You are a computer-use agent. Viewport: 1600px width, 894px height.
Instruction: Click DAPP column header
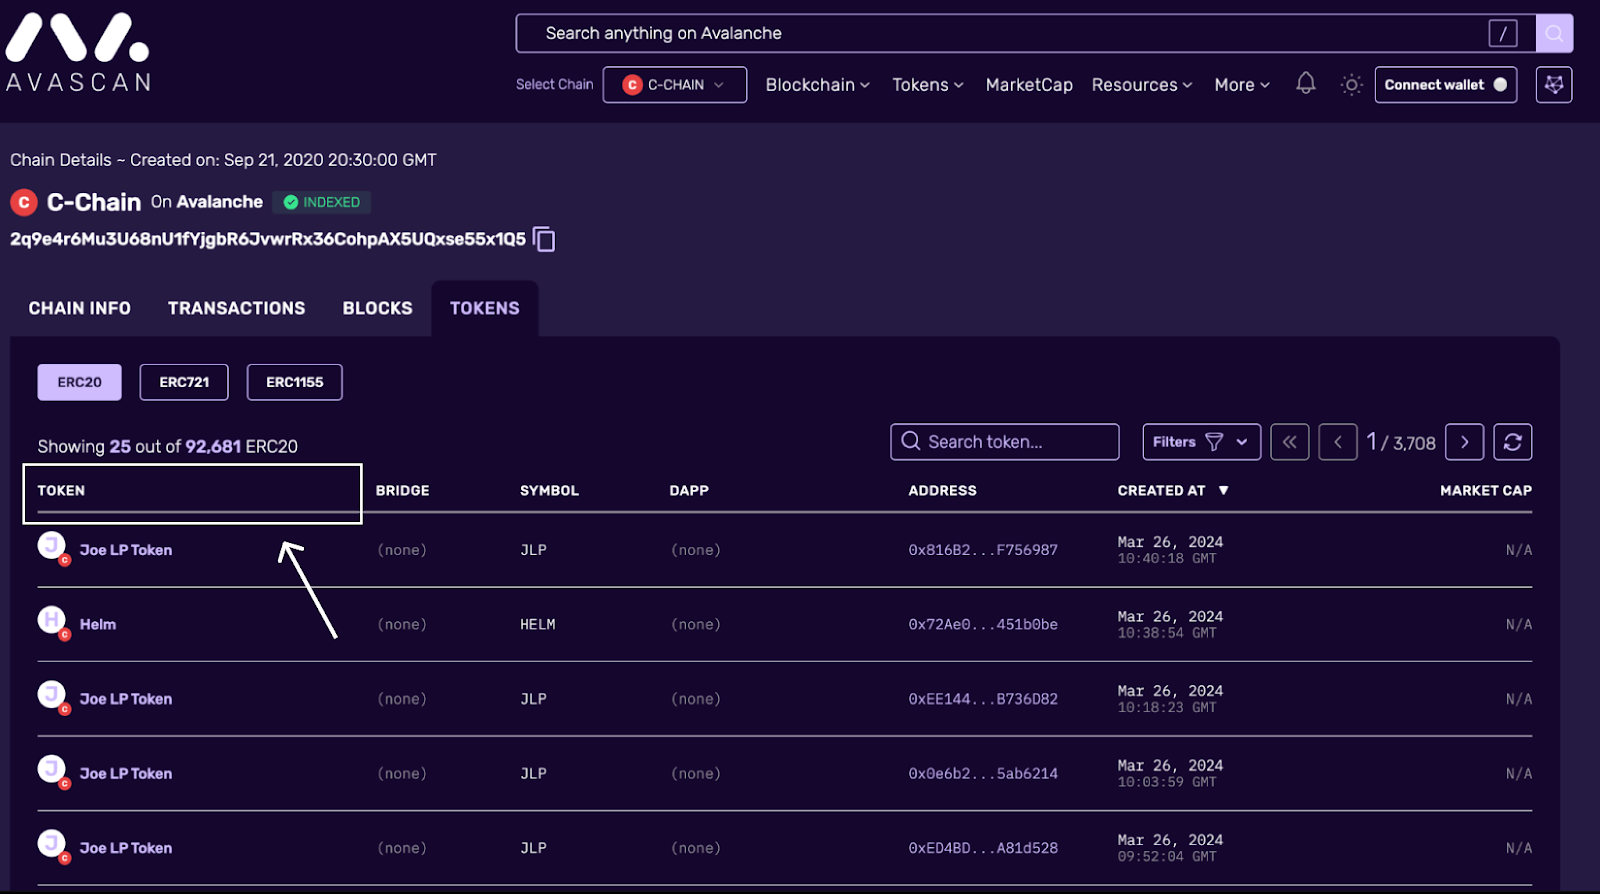tap(689, 491)
